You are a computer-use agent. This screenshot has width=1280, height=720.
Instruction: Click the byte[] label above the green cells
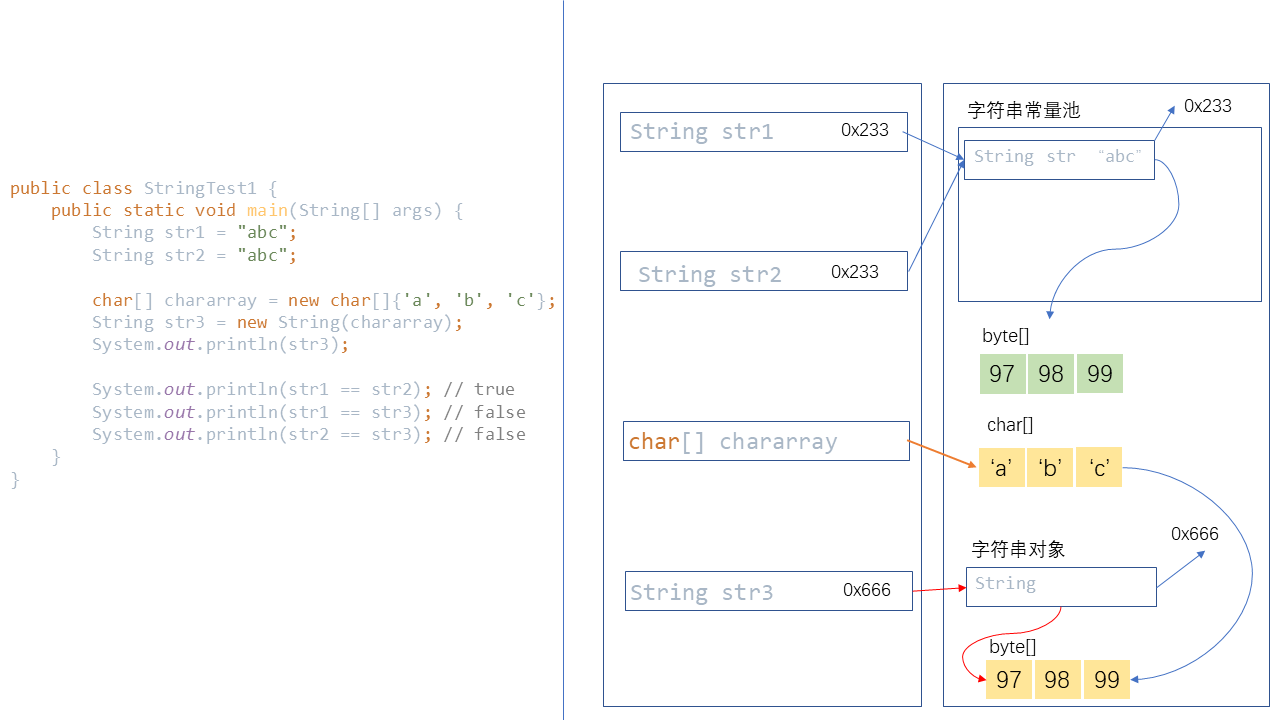(1005, 336)
